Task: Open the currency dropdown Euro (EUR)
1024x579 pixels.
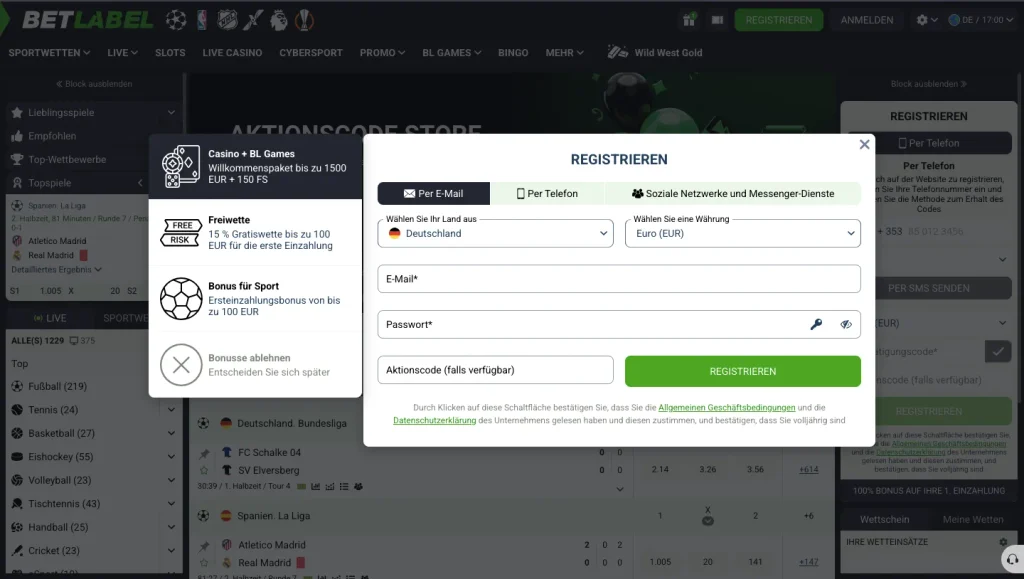Action: coord(743,234)
